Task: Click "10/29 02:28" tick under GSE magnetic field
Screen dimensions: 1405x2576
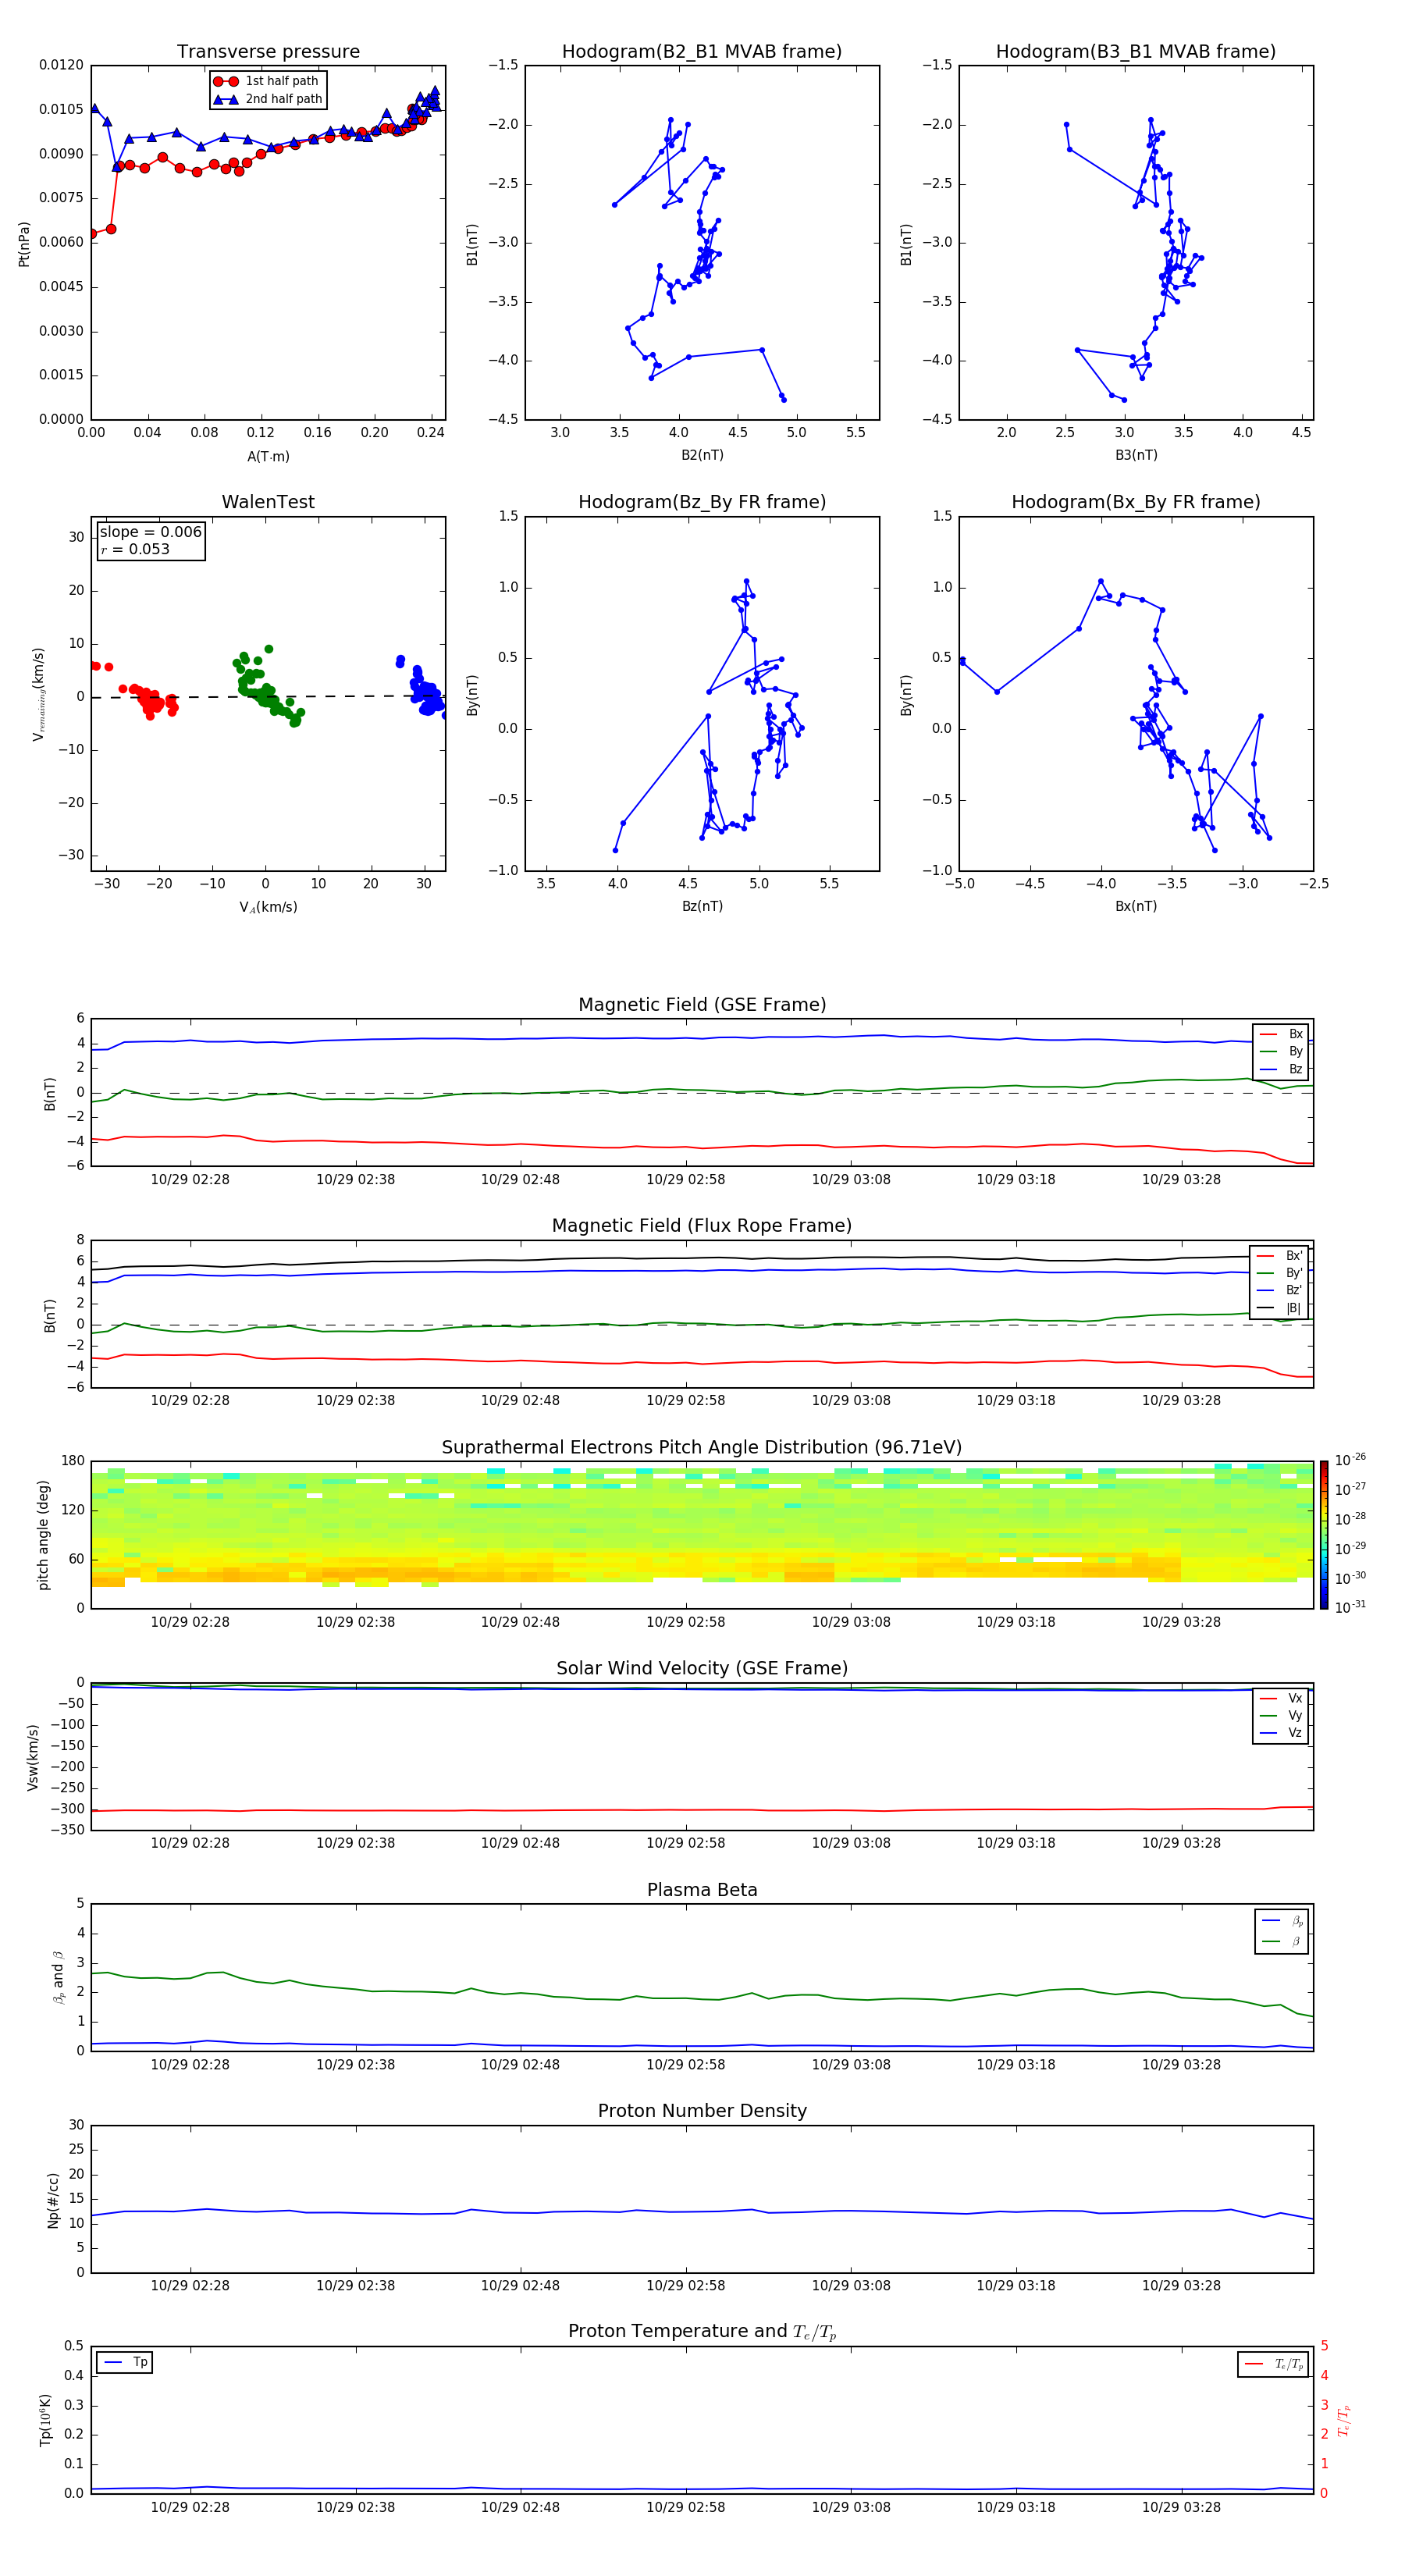Action: coord(190,1180)
